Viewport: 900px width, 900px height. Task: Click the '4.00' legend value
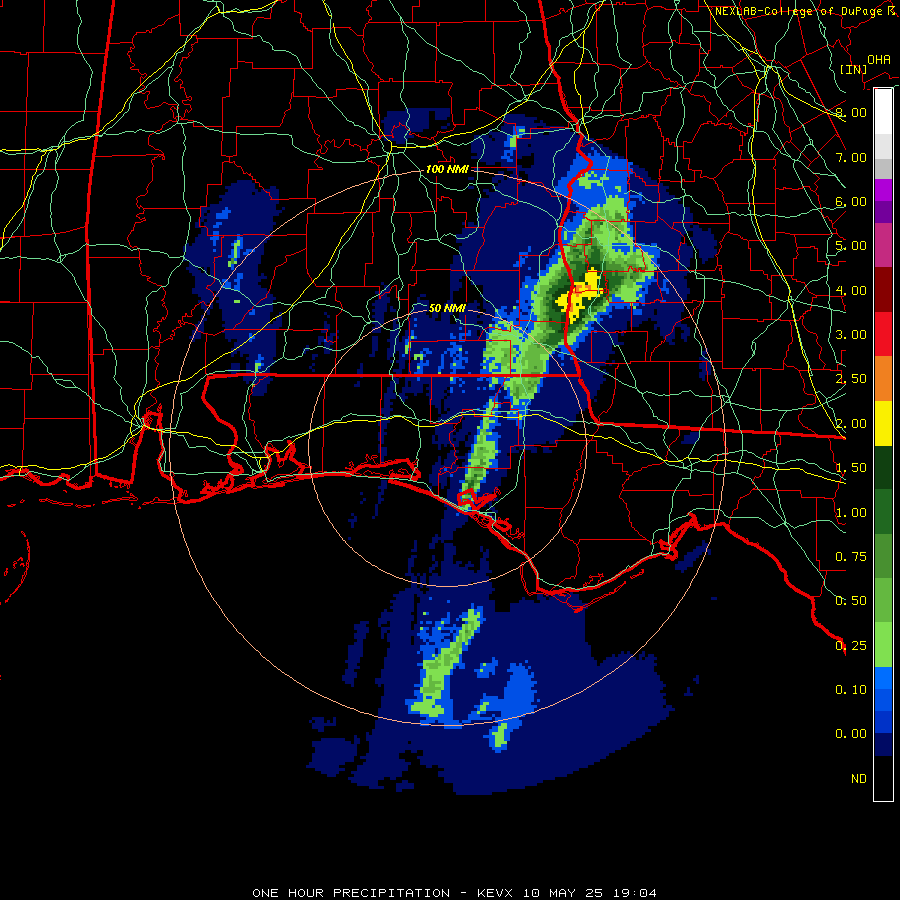click(x=851, y=290)
